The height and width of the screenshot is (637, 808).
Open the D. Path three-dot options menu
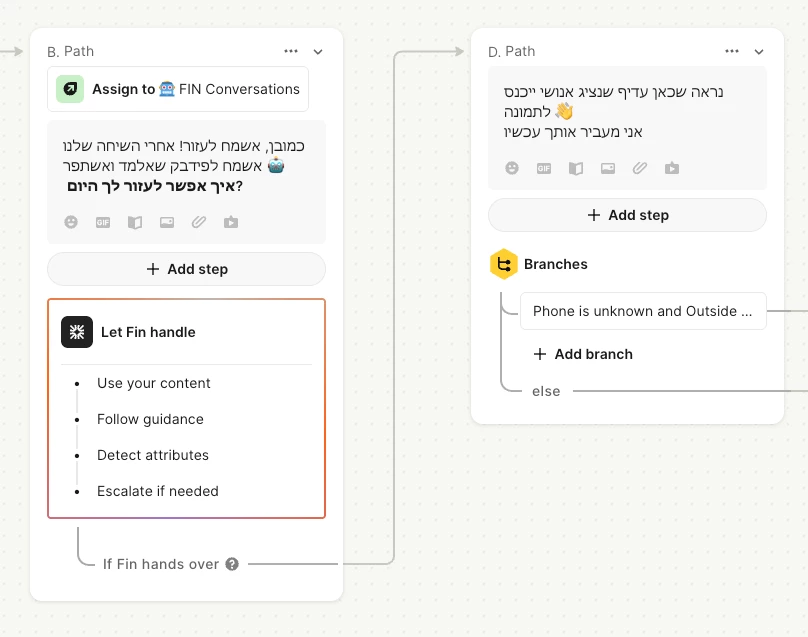(x=732, y=51)
